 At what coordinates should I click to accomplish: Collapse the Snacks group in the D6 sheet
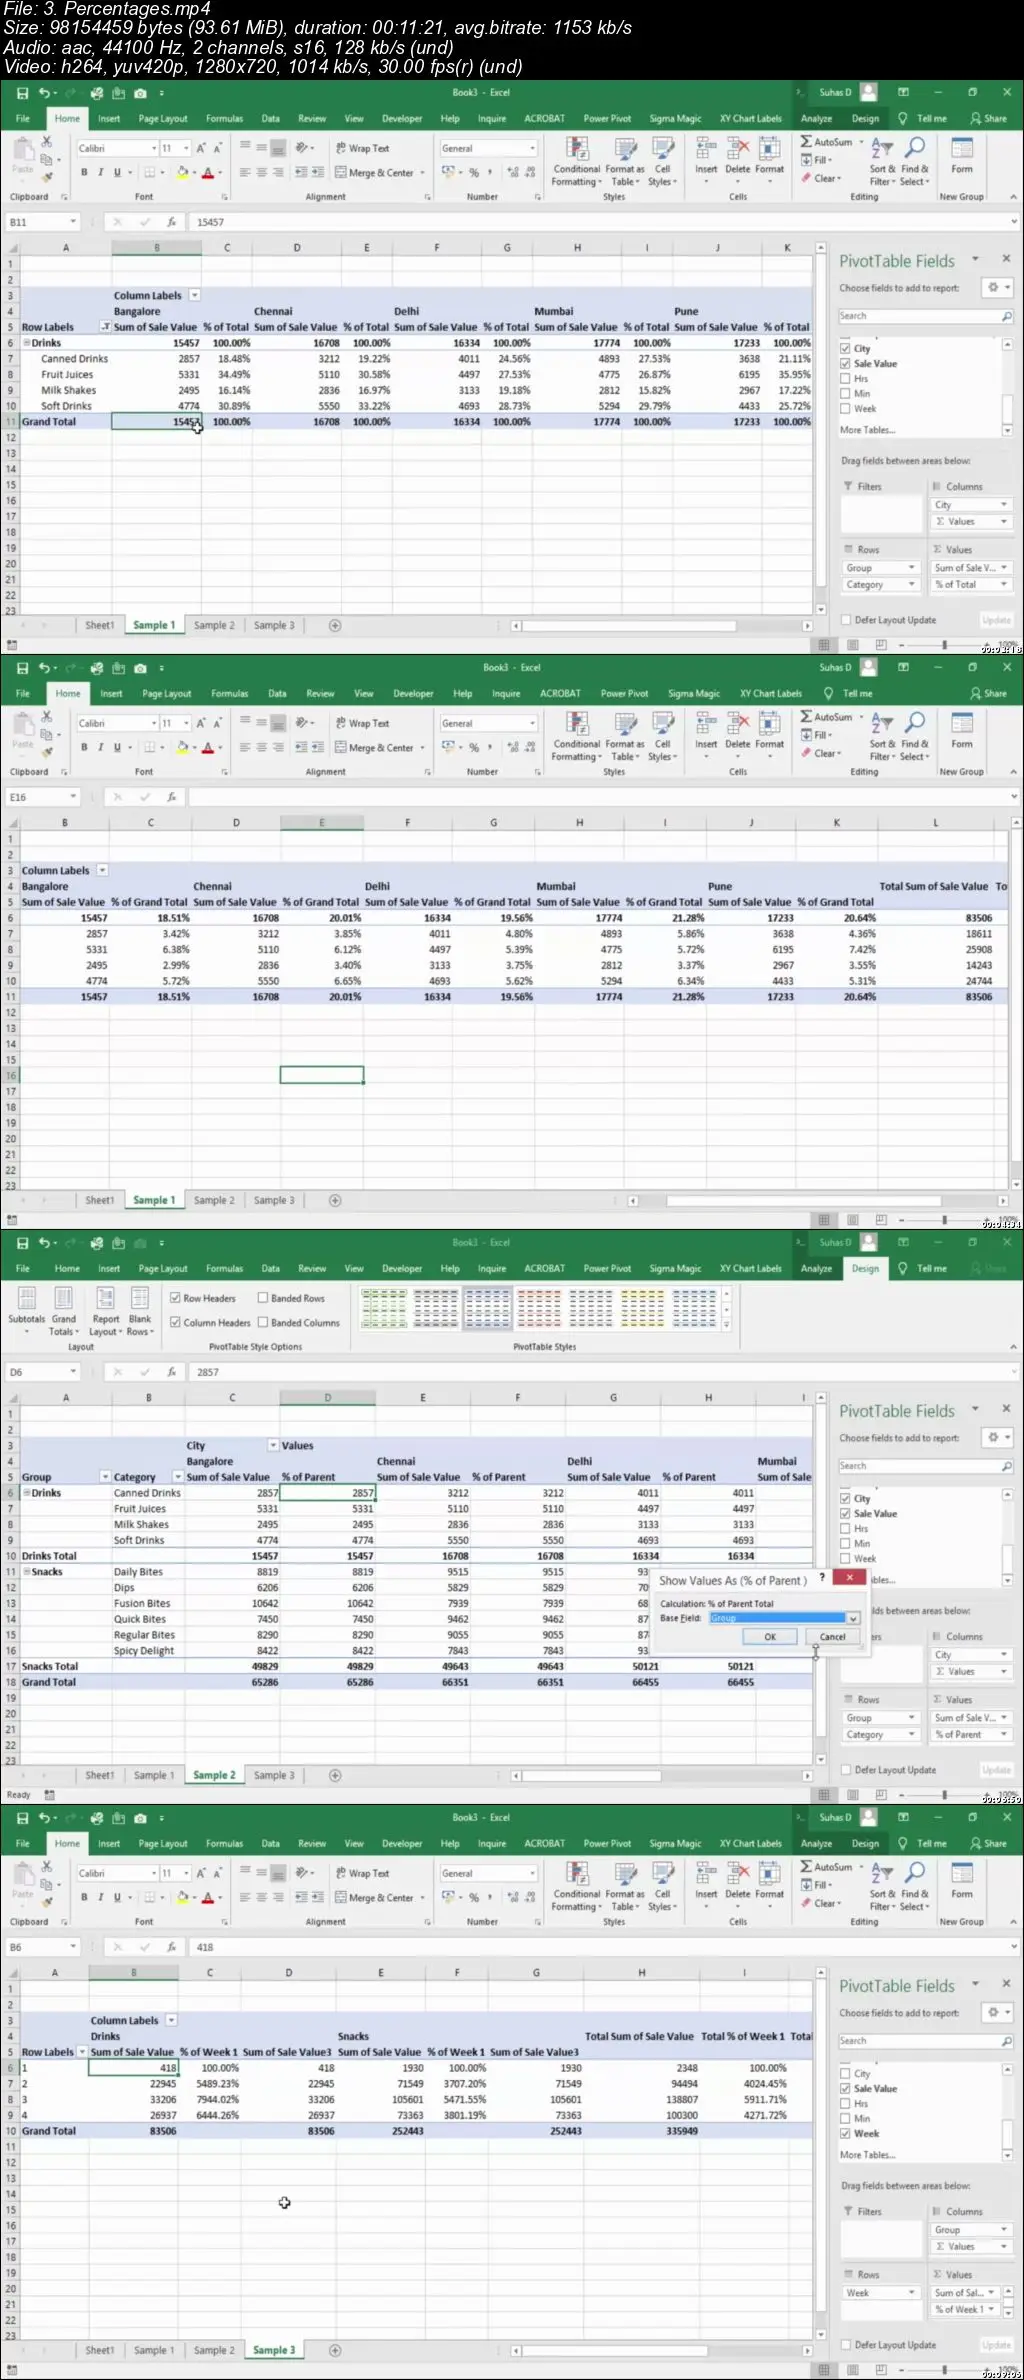click(27, 1571)
